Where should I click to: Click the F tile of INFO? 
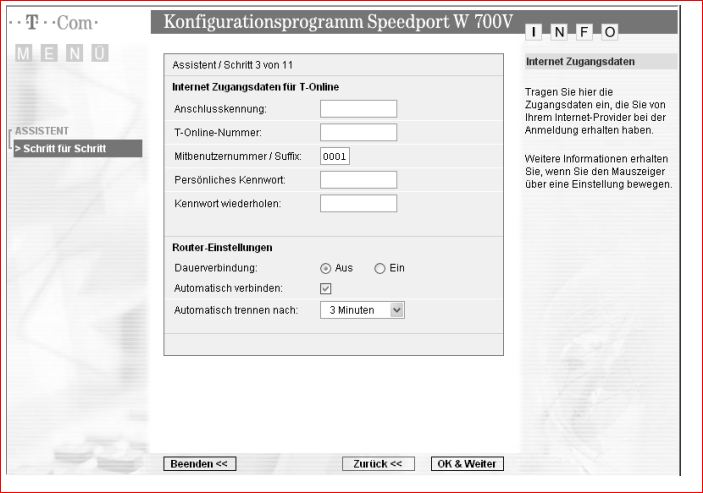click(x=584, y=32)
